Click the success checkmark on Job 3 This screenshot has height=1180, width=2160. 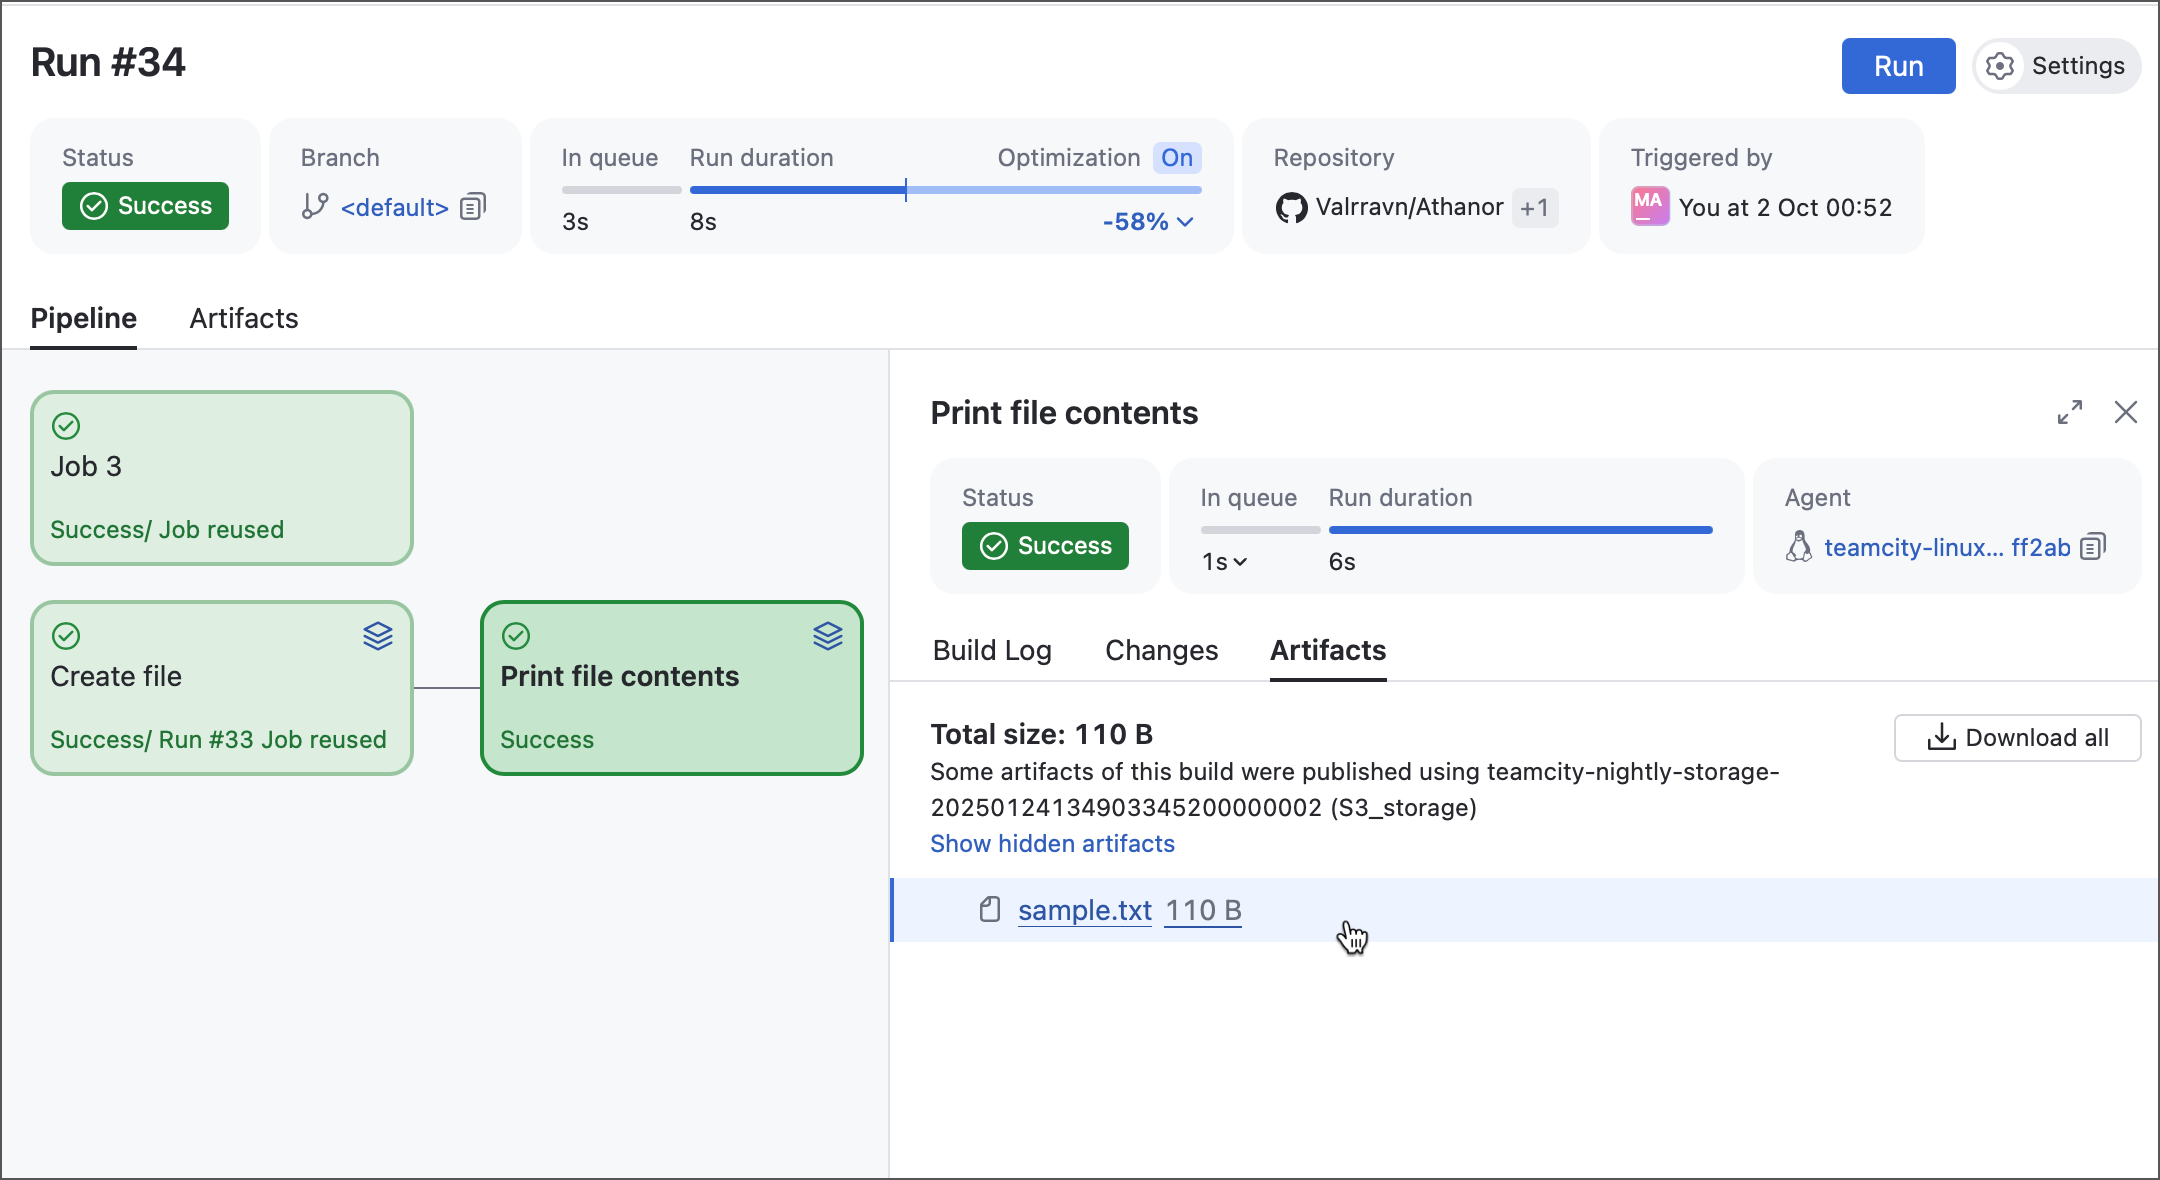[66, 426]
